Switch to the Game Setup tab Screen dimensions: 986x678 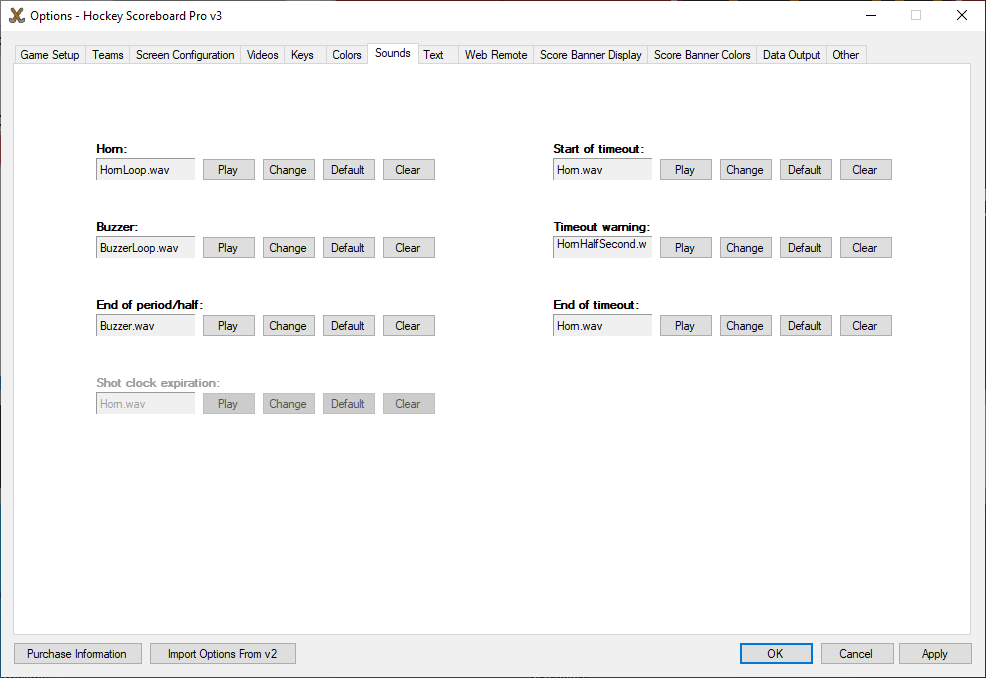[50, 55]
